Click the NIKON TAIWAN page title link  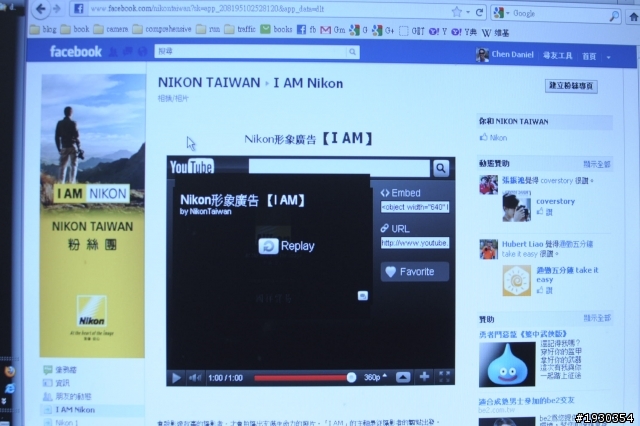coord(209,82)
